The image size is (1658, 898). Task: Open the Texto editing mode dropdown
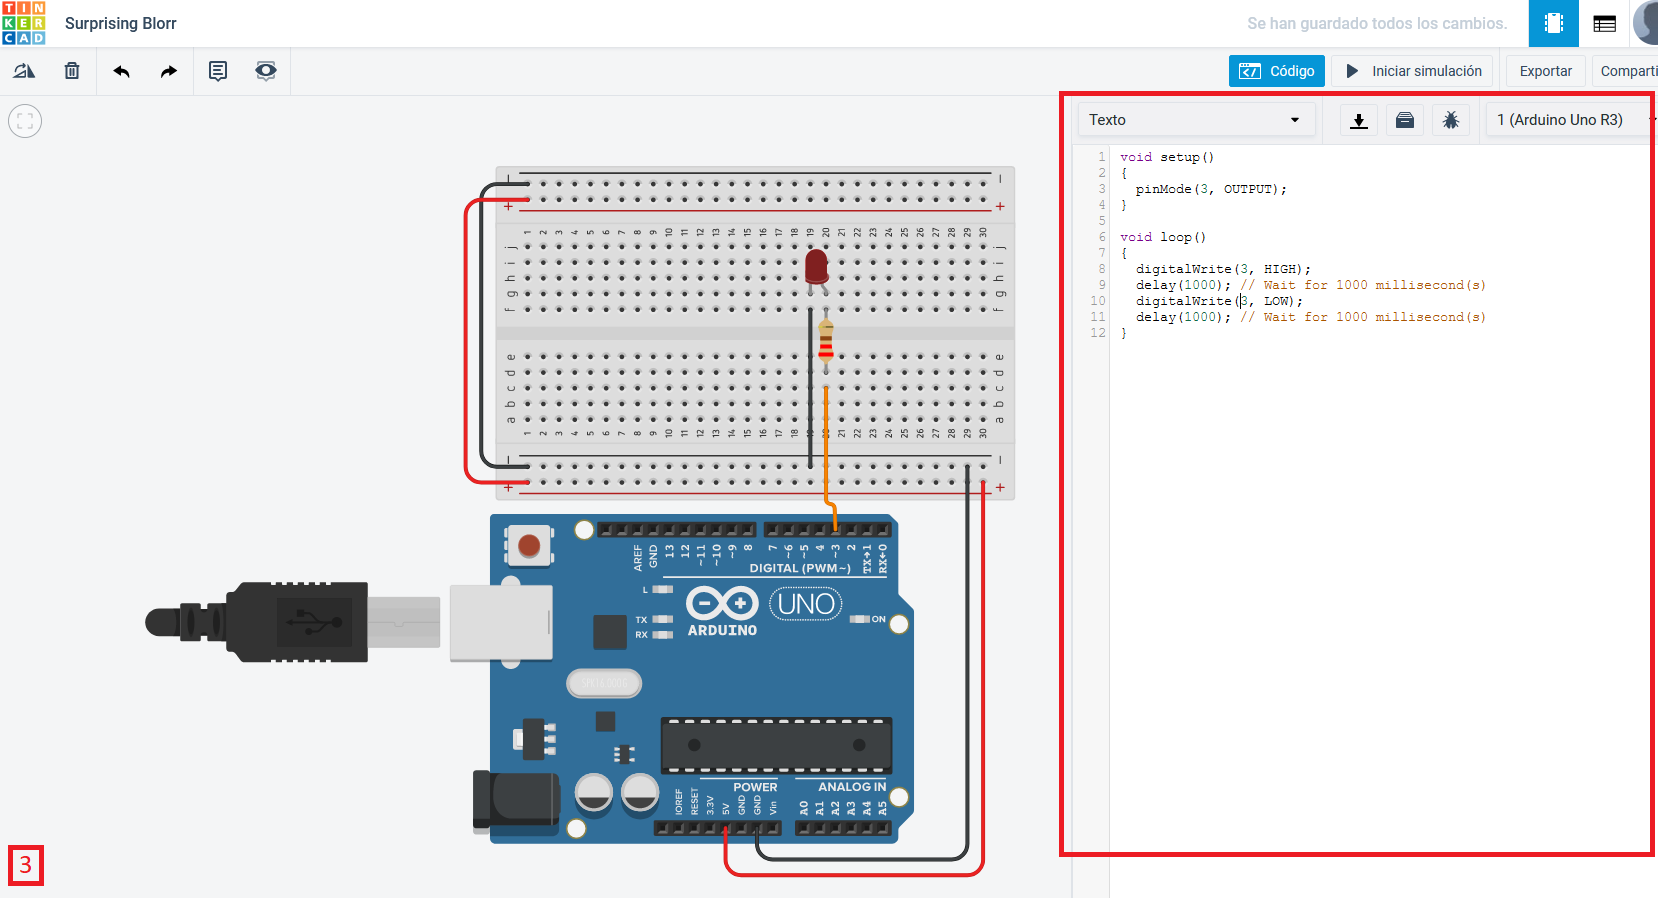tap(1199, 120)
